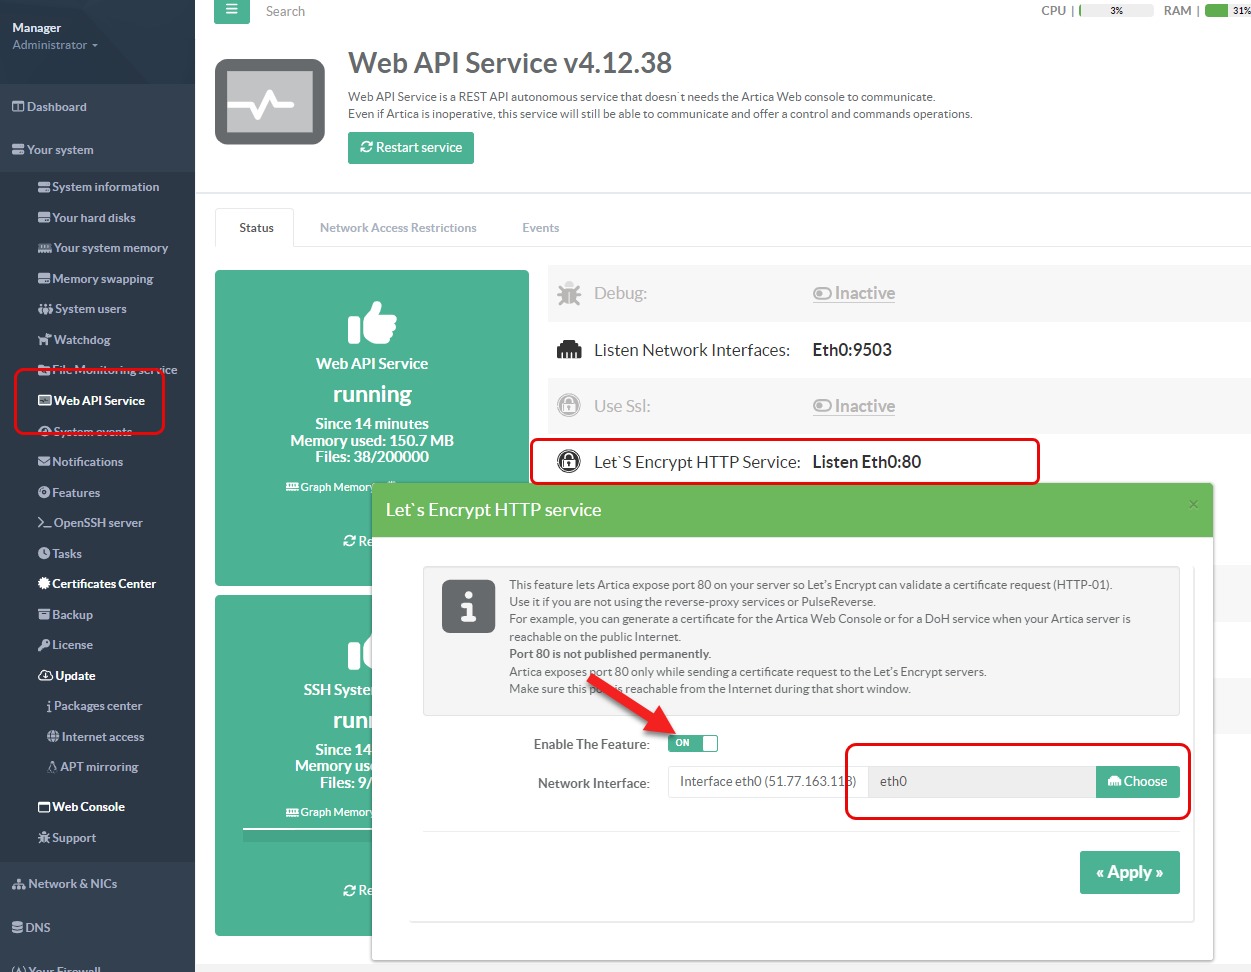Open the Administrator dropdown menu
Viewport: 1251px width, 972px height.
click(x=55, y=45)
